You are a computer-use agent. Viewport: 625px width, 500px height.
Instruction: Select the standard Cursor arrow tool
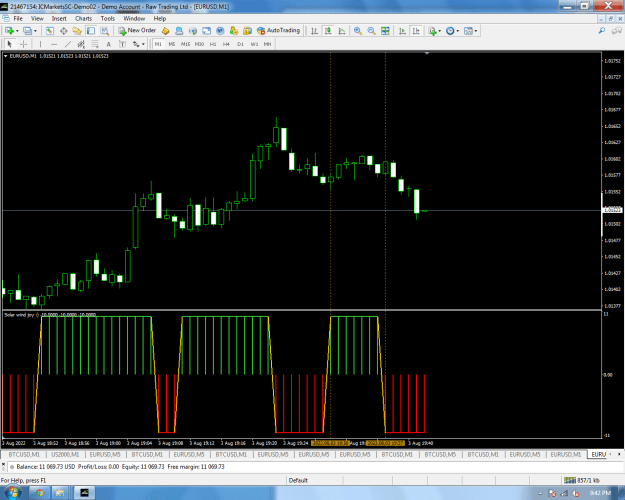click(x=10, y=44)
